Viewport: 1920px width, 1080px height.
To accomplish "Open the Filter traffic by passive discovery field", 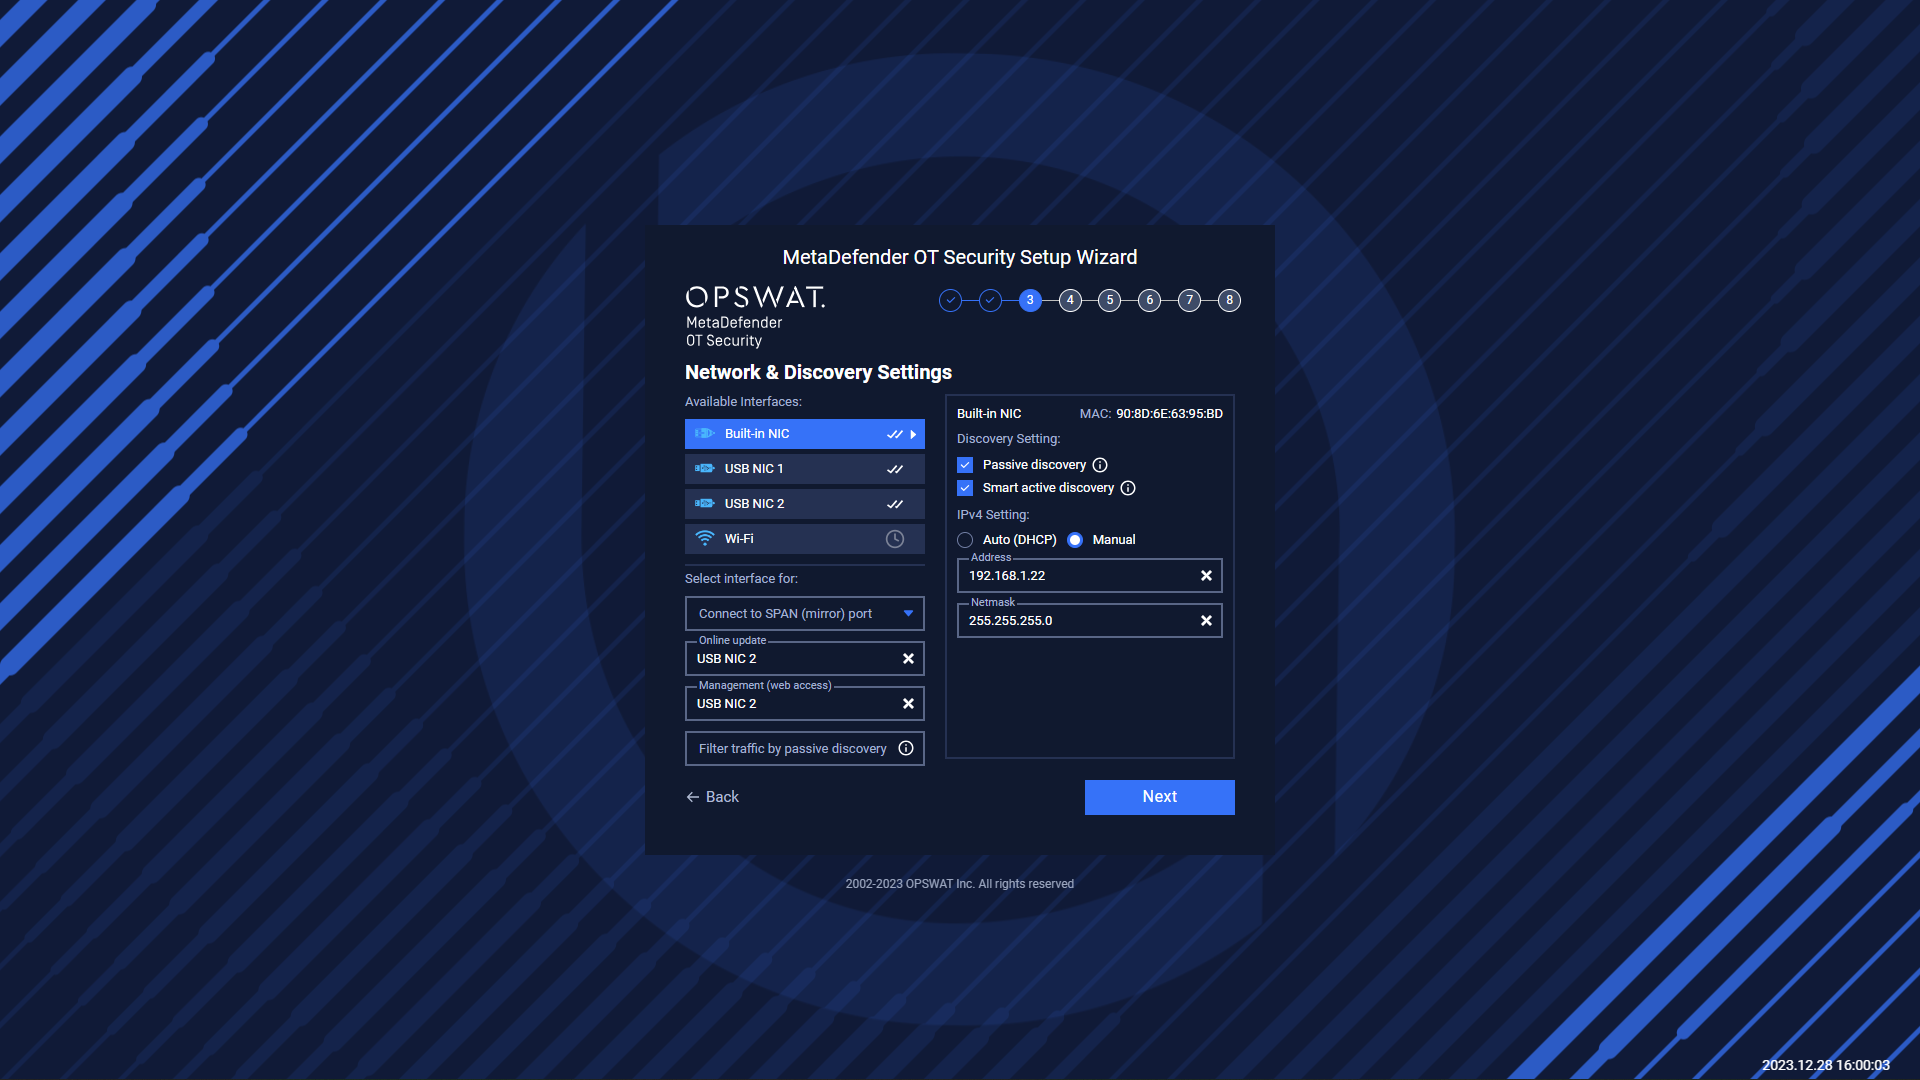I will coord(804,749).
